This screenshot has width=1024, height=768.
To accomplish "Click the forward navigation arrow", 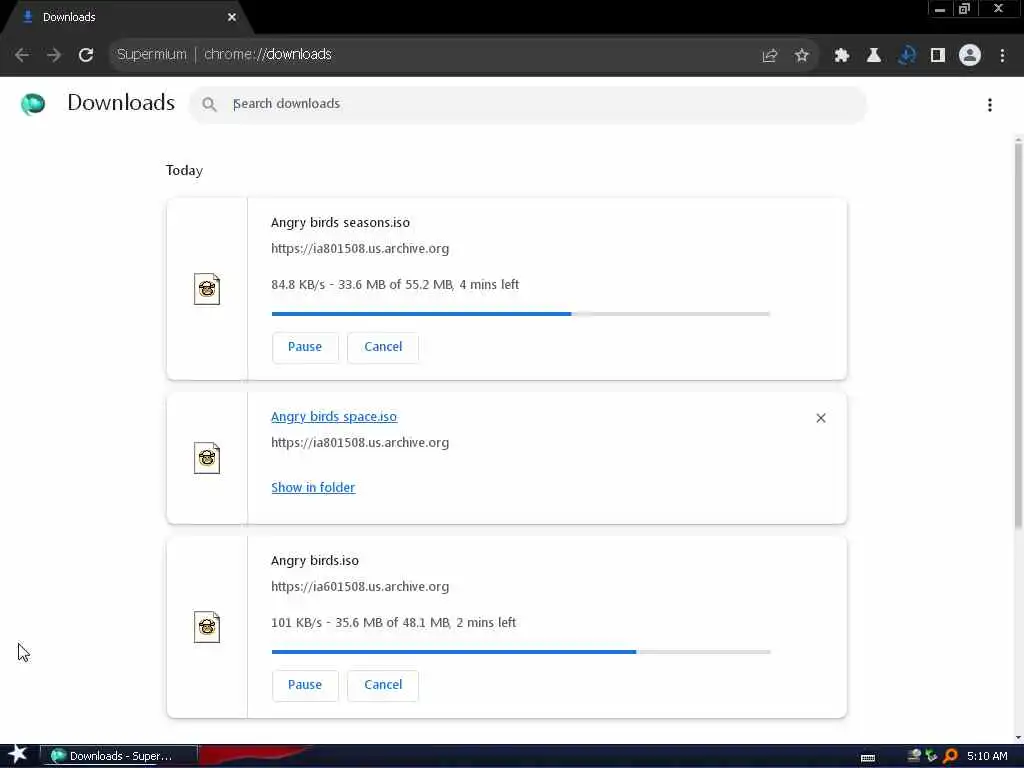I will tap(54, 55).
